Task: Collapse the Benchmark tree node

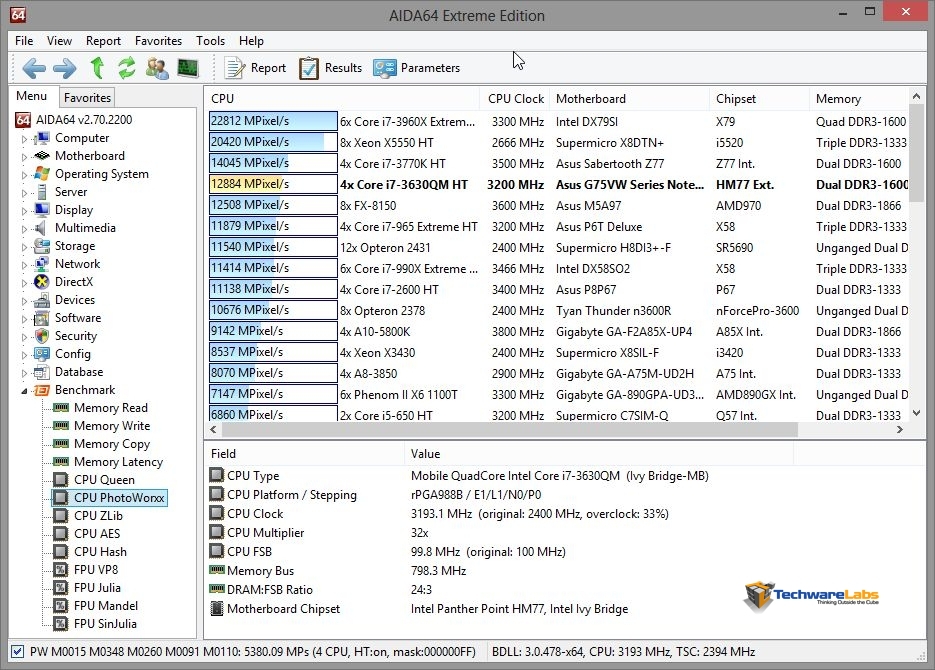Action: [x=24, y=391]
